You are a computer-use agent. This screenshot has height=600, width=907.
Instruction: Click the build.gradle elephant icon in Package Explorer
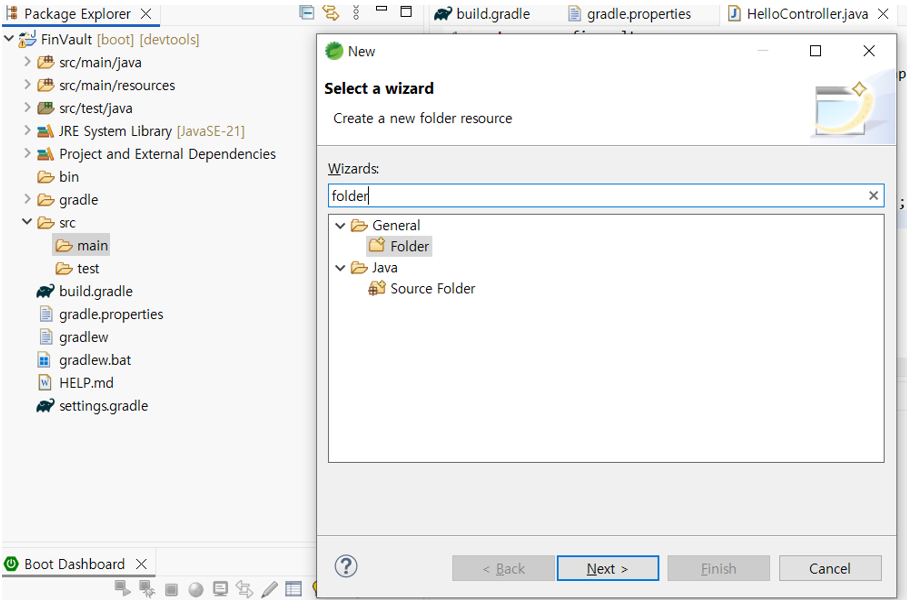coord(45,291)
